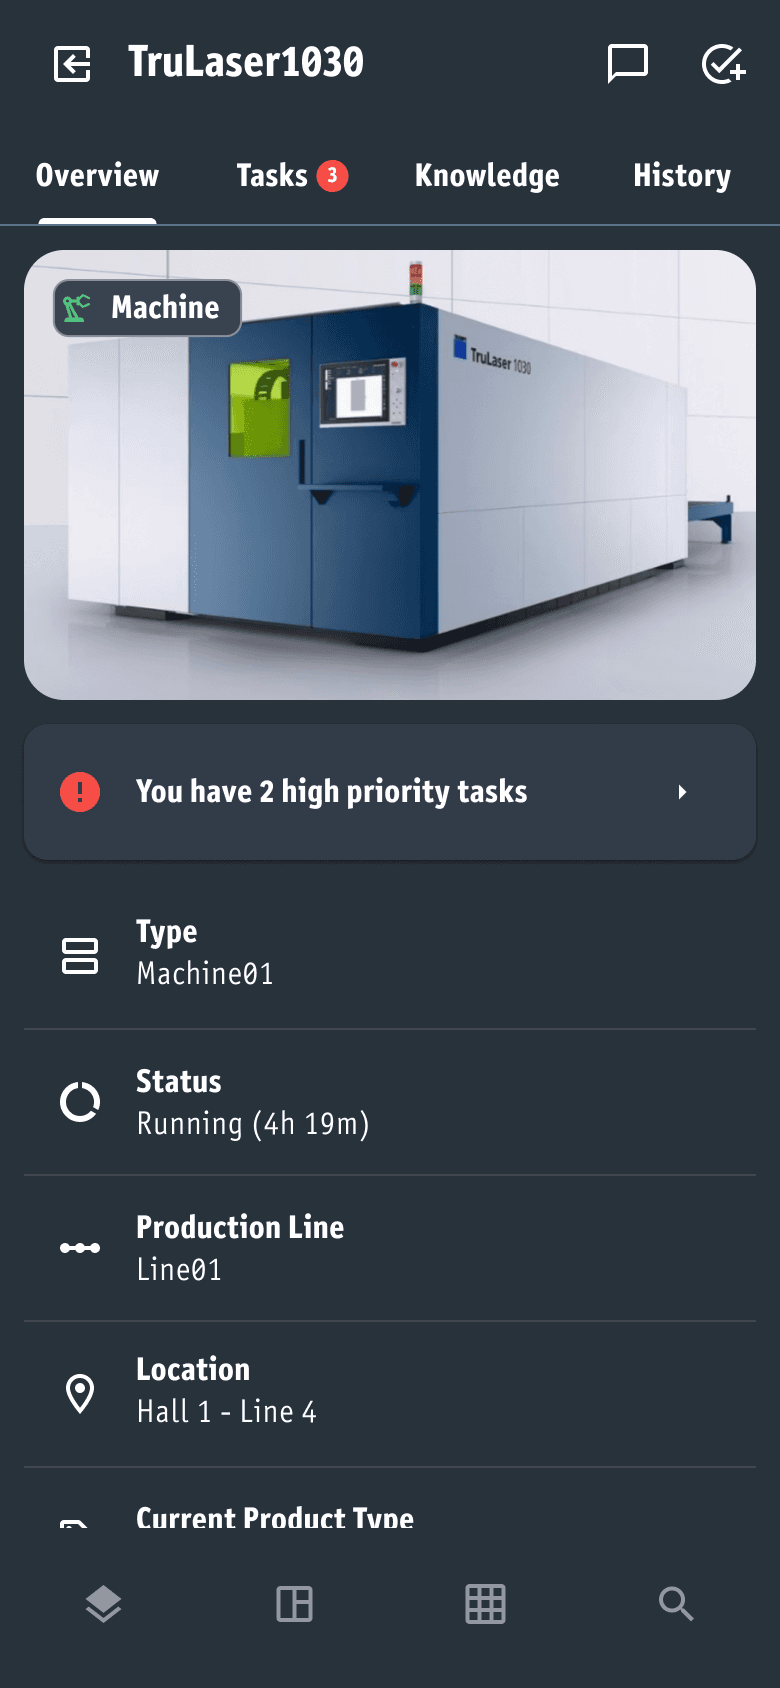The image size is (780, 1688).
Task: Tap the TruLaser1030 machine photo
Action: [390, 473]
